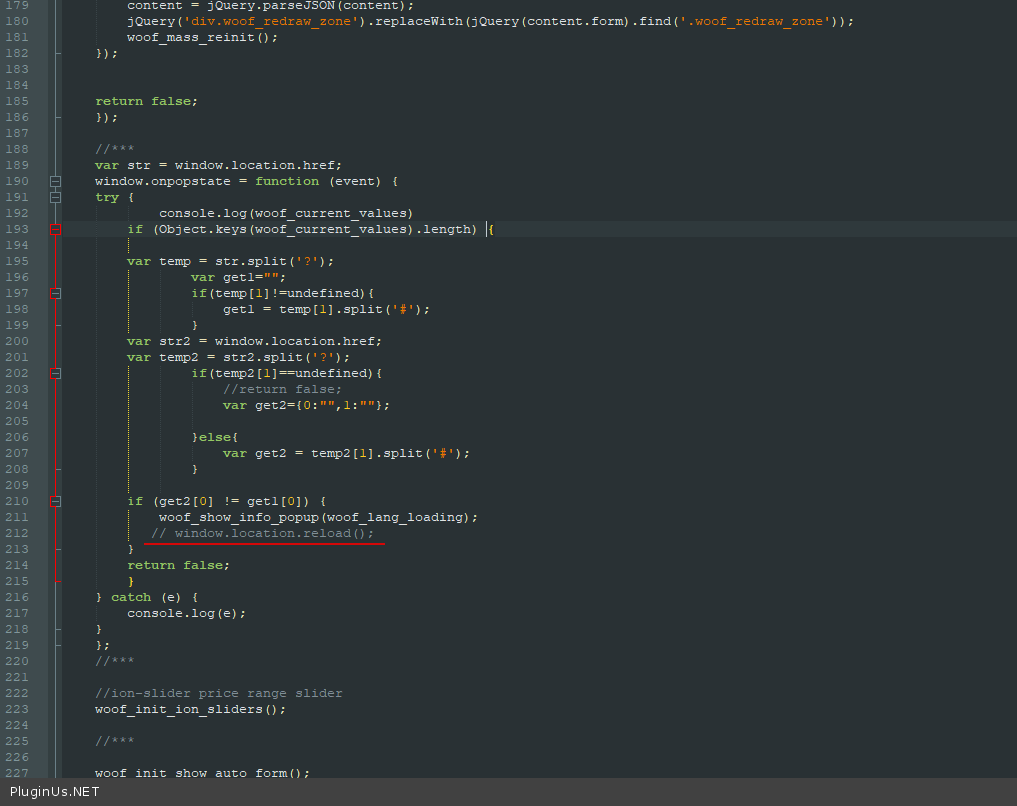Click line number 223 in the gutter
Viewport: 1017px width, 806px height.
pos(17,709)
